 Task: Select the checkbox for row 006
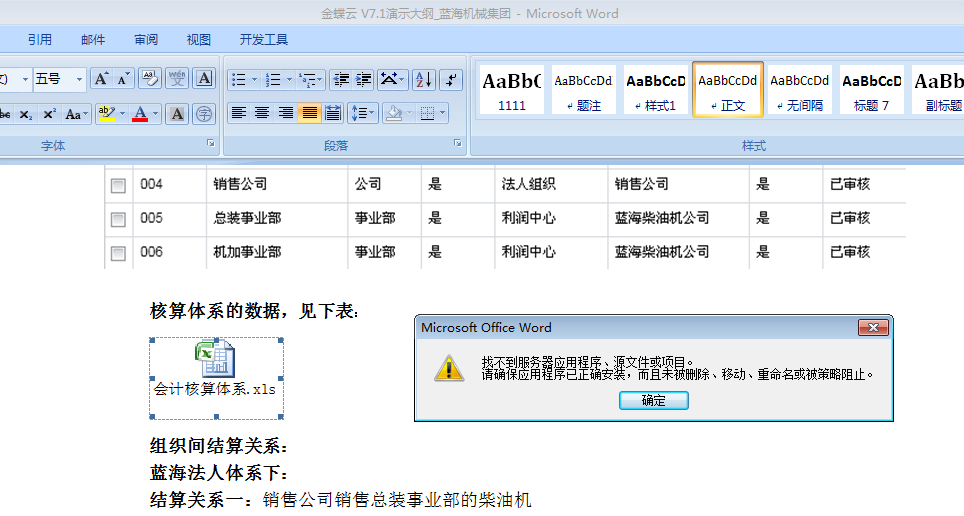coord(118,253)
